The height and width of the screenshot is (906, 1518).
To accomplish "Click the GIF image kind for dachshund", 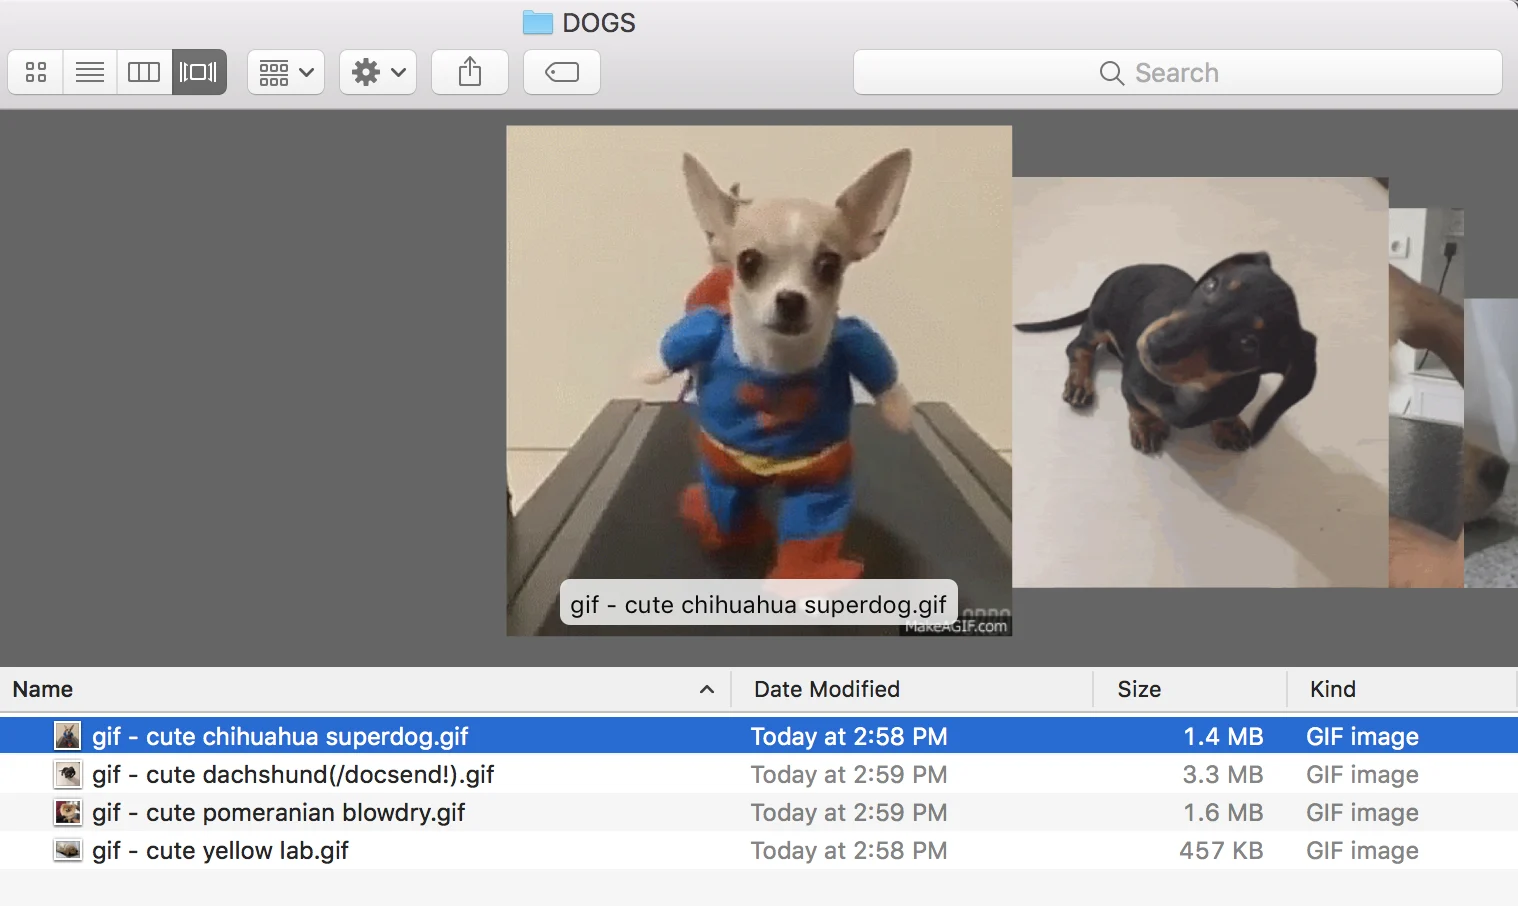I will click(1362, 774).
